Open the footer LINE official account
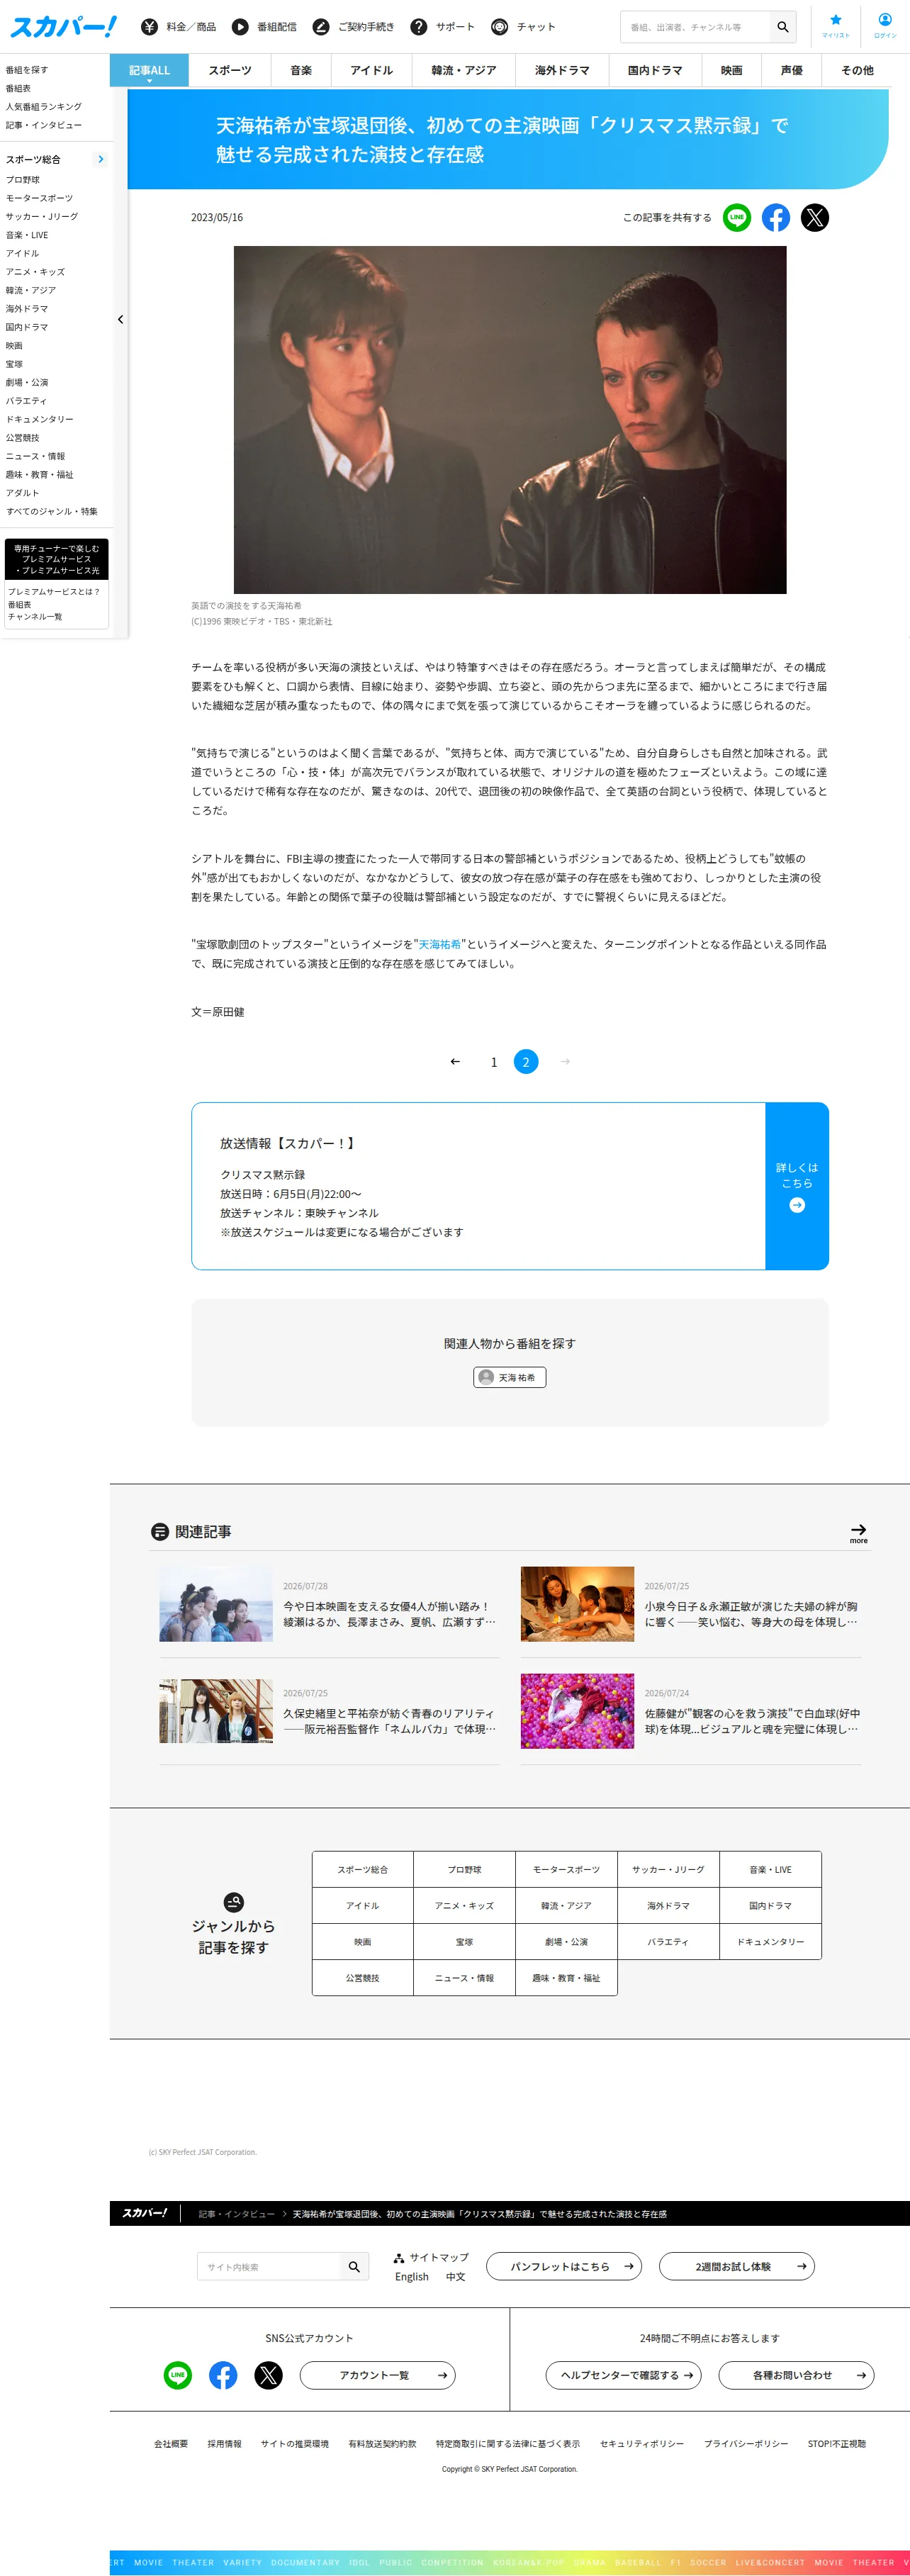The image size is (910, 2576). pos(178,2375)
